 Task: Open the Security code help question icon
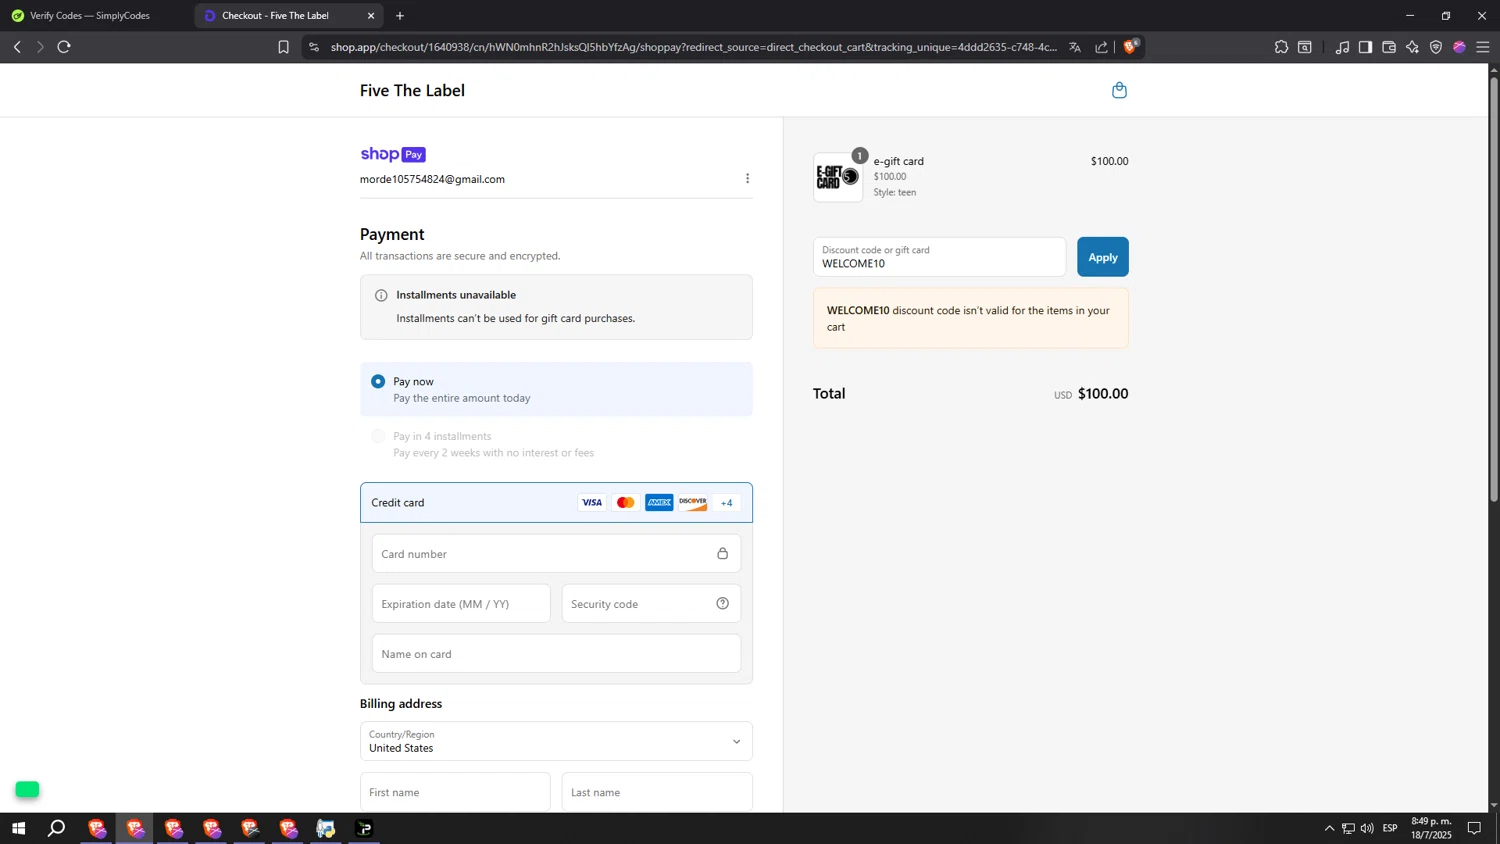pos(722,603)
